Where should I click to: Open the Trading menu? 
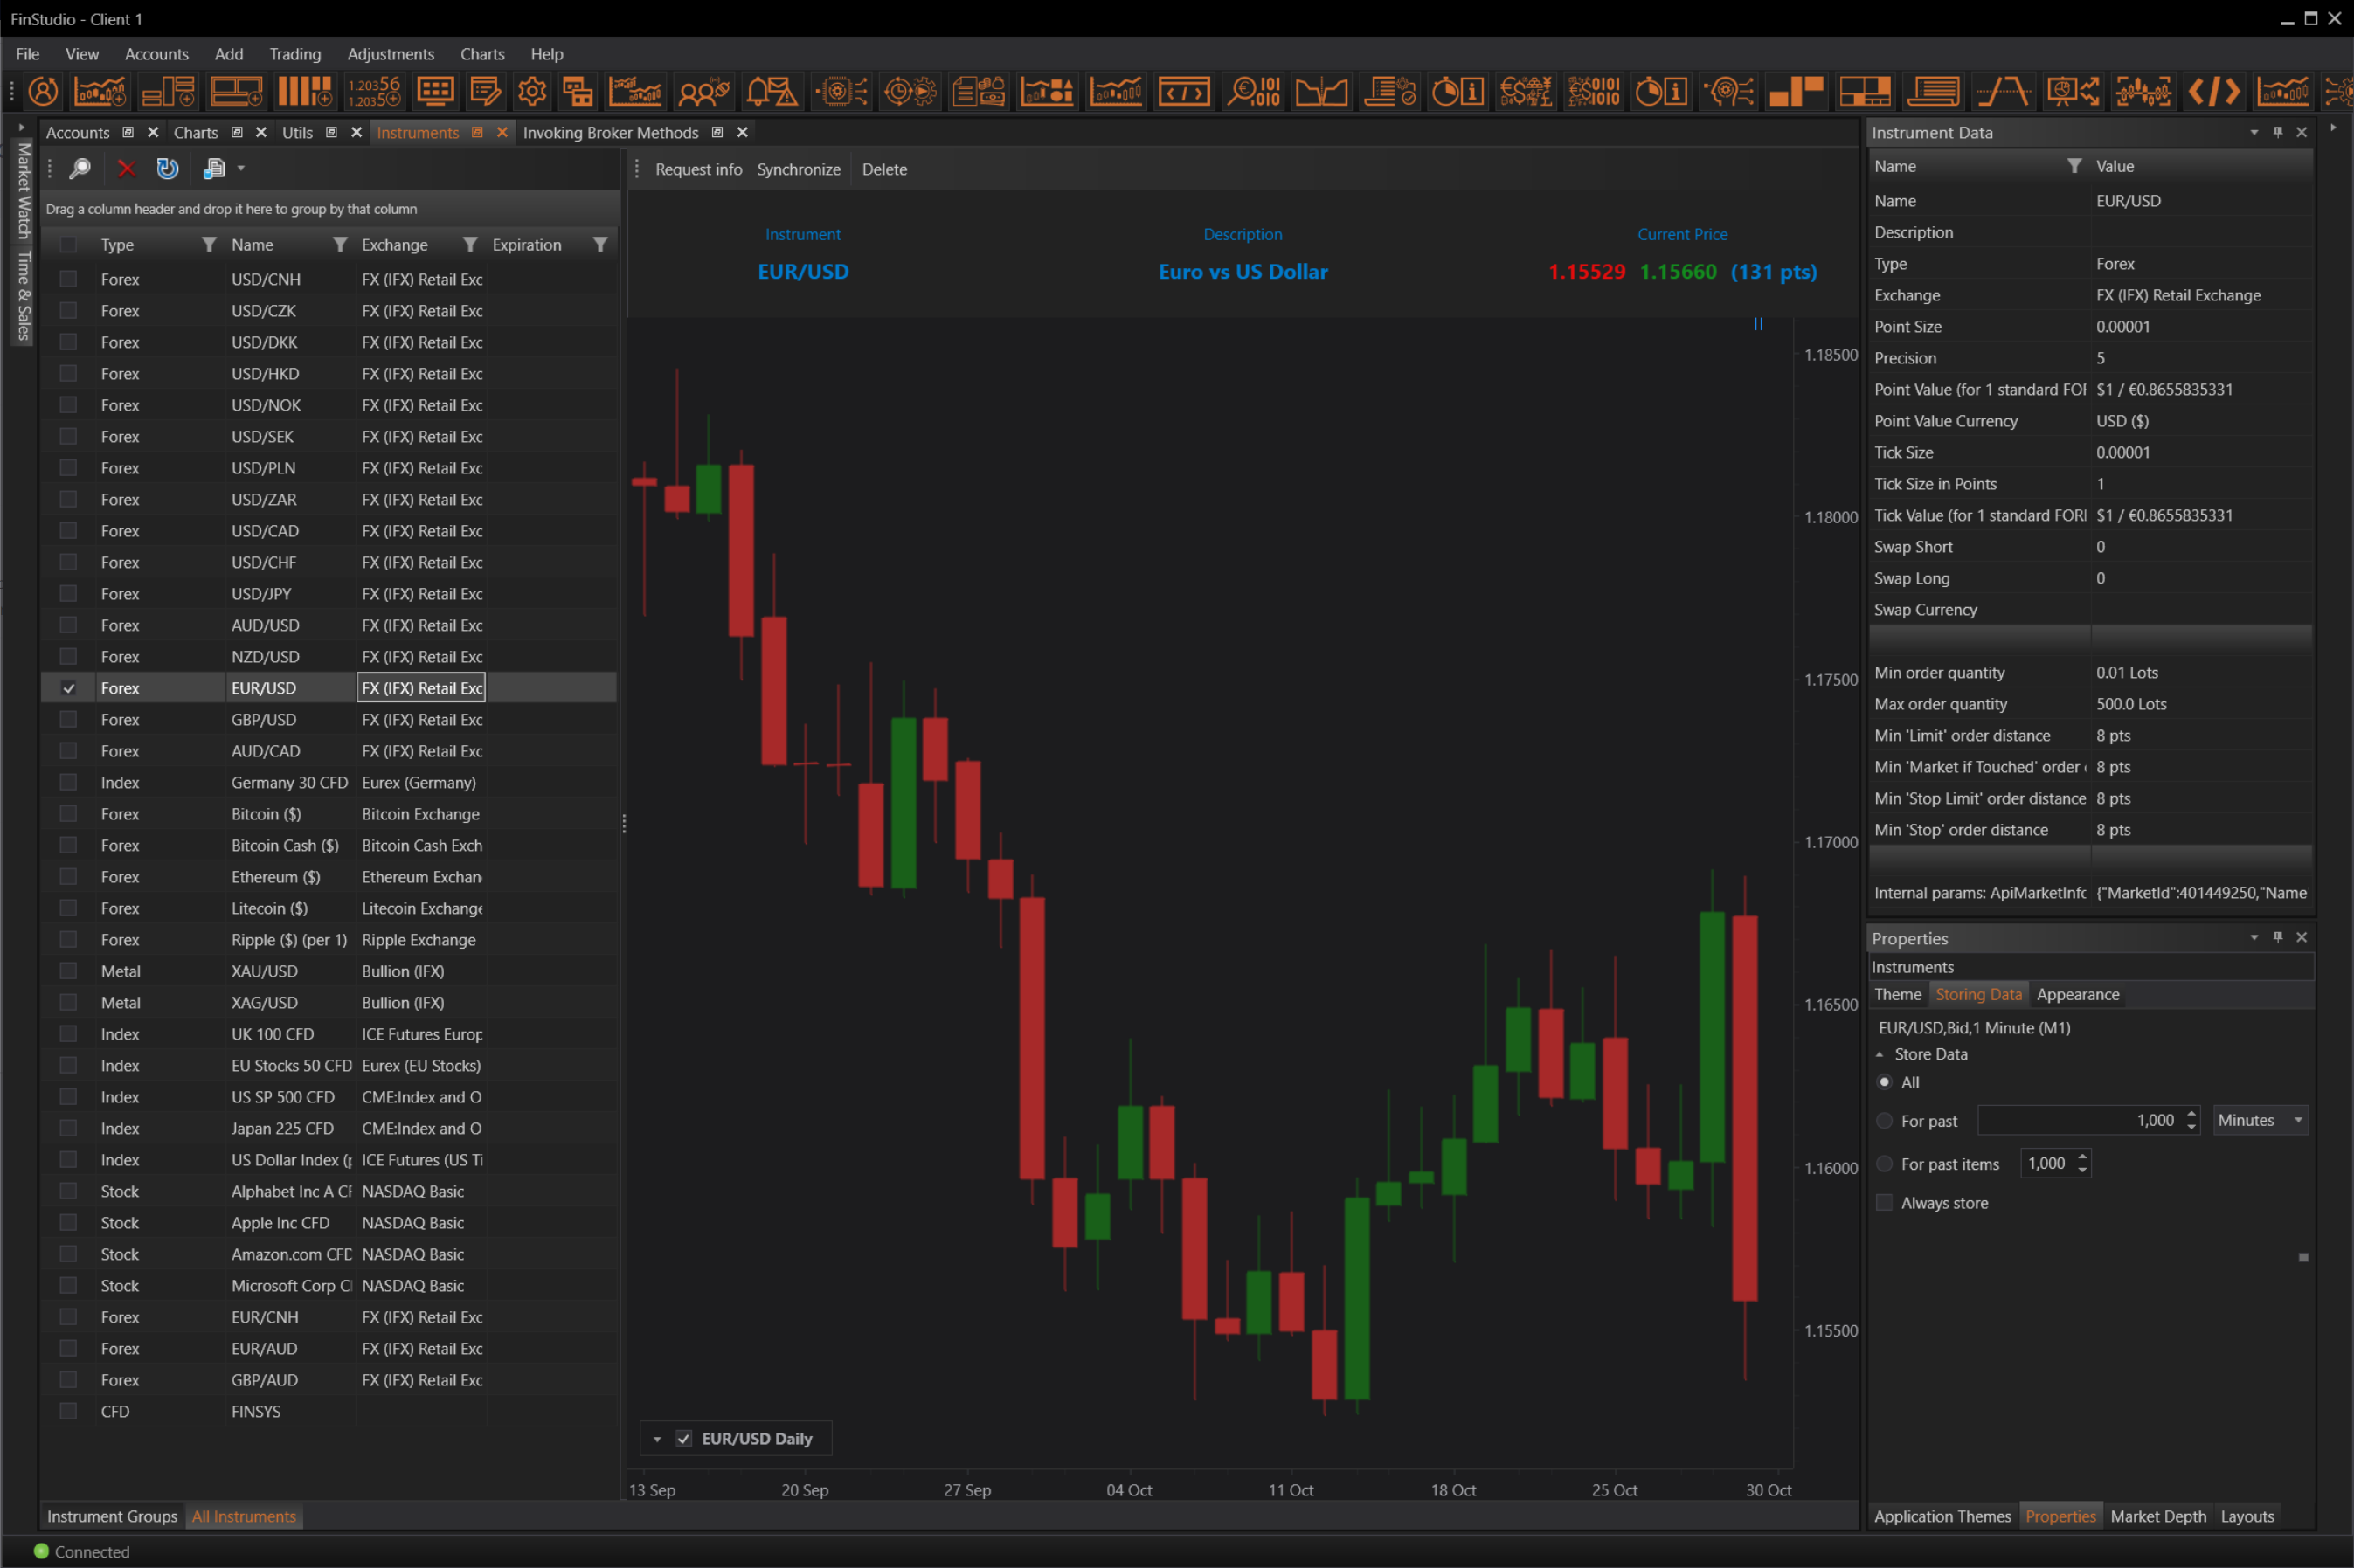point(294,54)
